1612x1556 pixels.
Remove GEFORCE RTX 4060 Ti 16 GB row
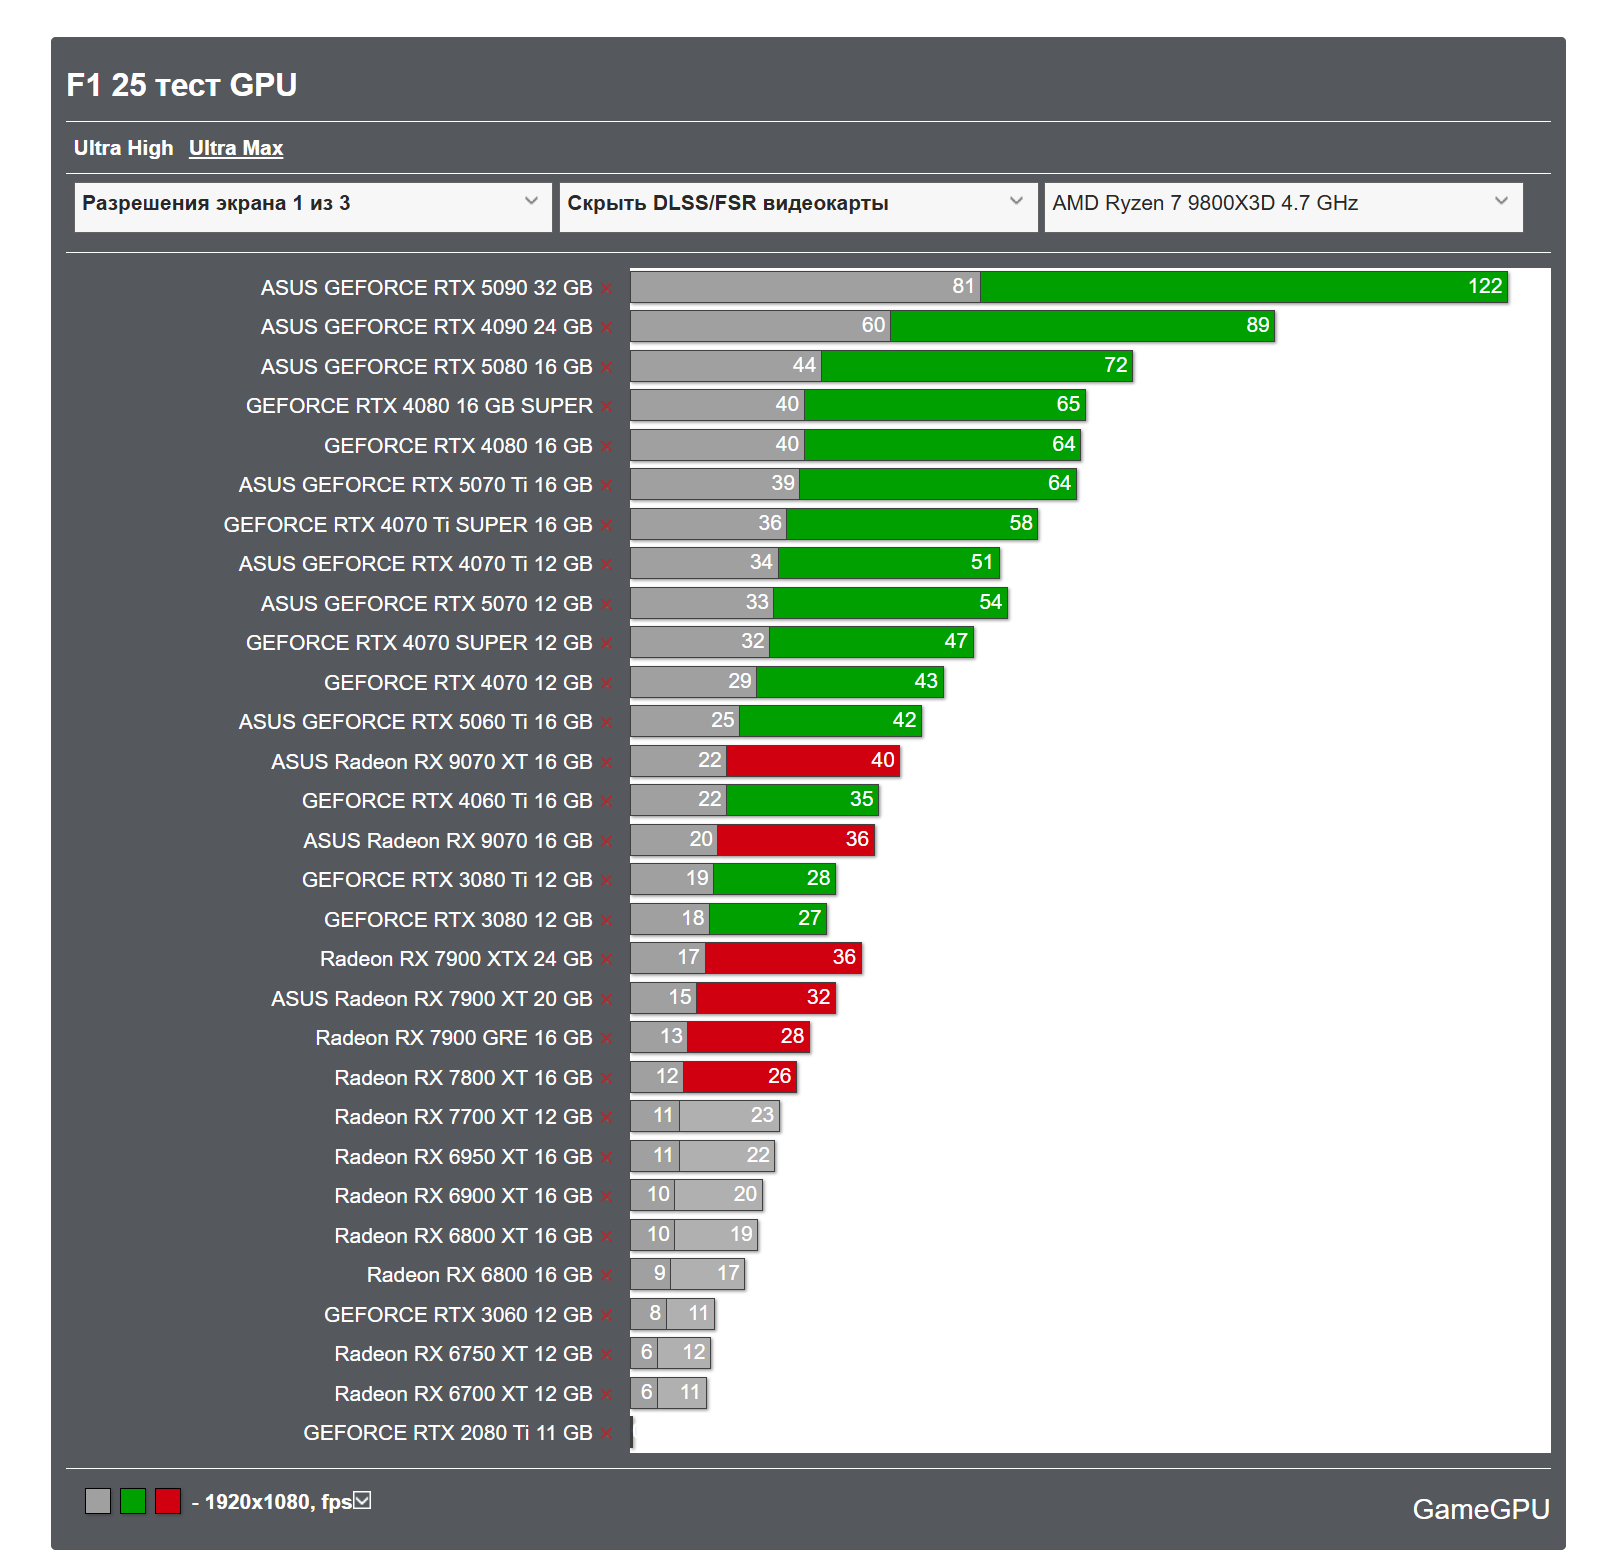(x=607, y=802)
